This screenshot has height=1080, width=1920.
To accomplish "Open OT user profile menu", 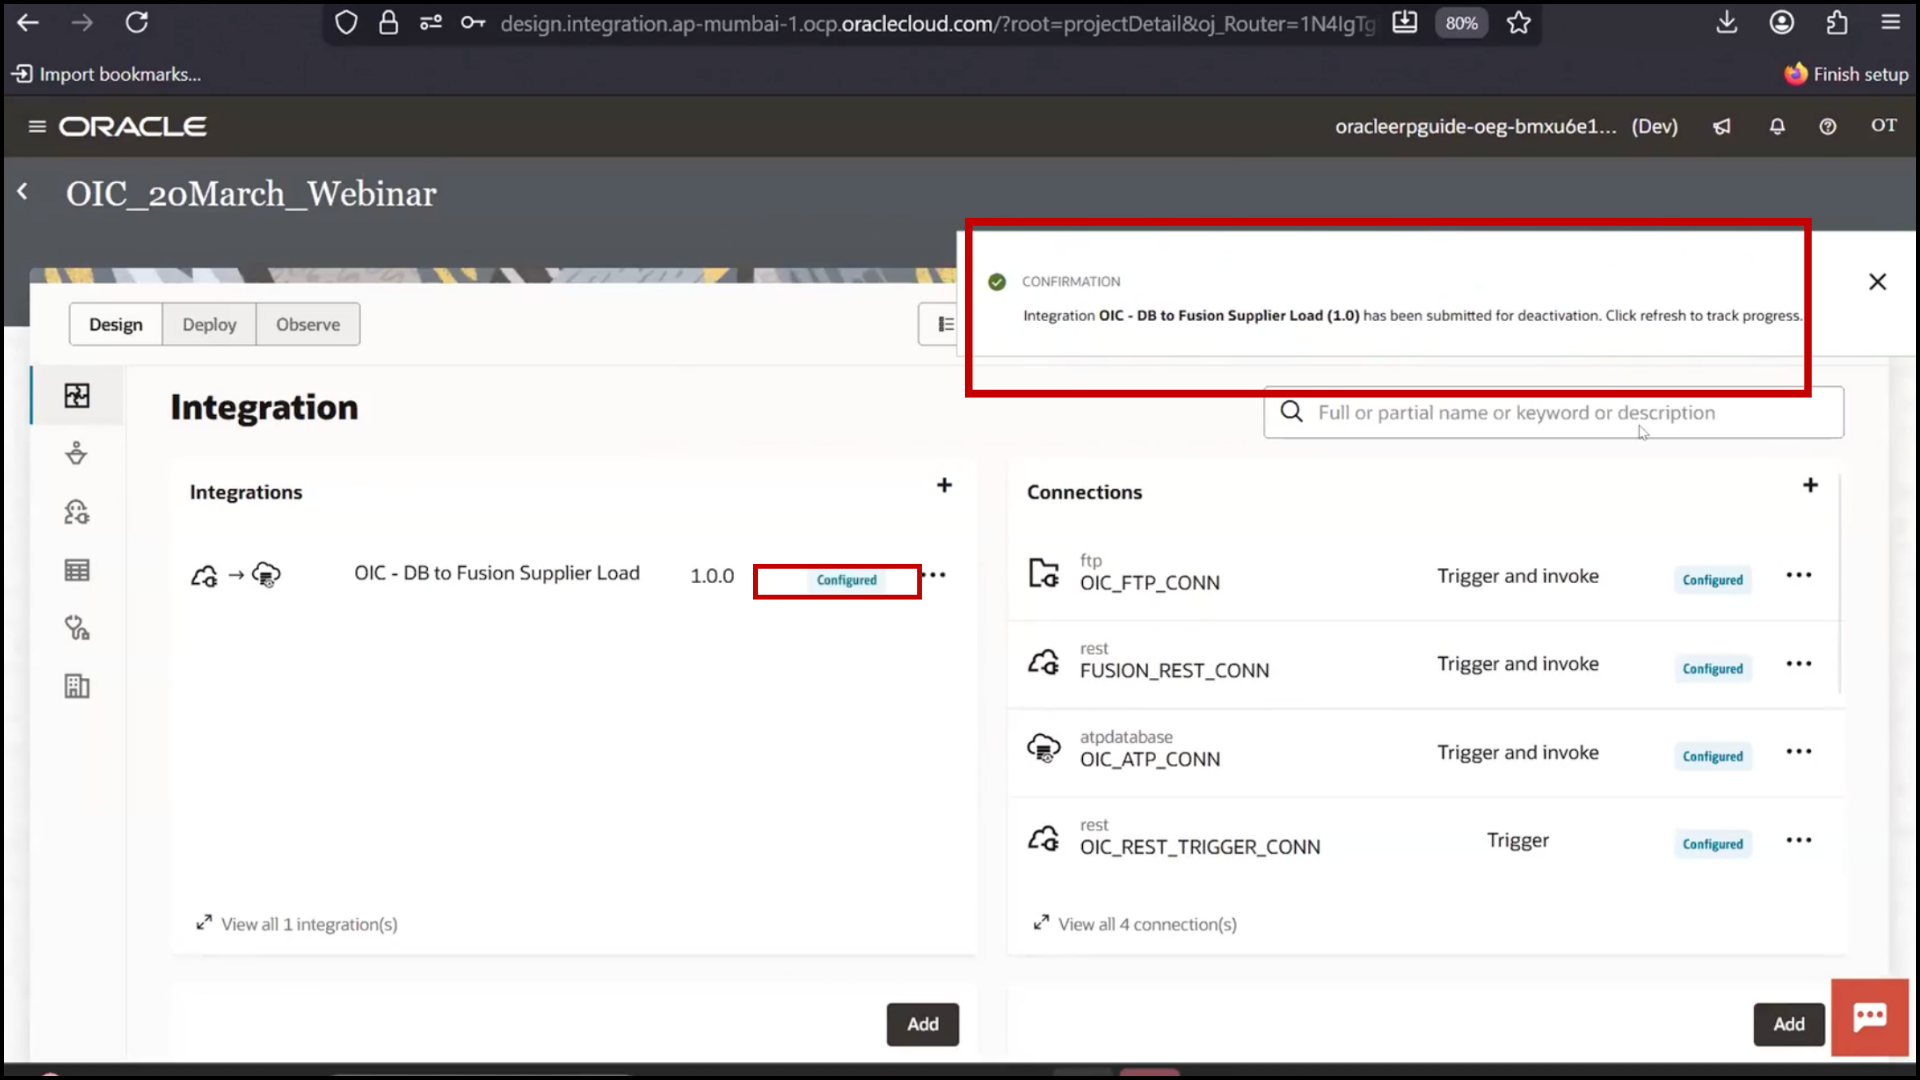I will [x=1884, y=126].
